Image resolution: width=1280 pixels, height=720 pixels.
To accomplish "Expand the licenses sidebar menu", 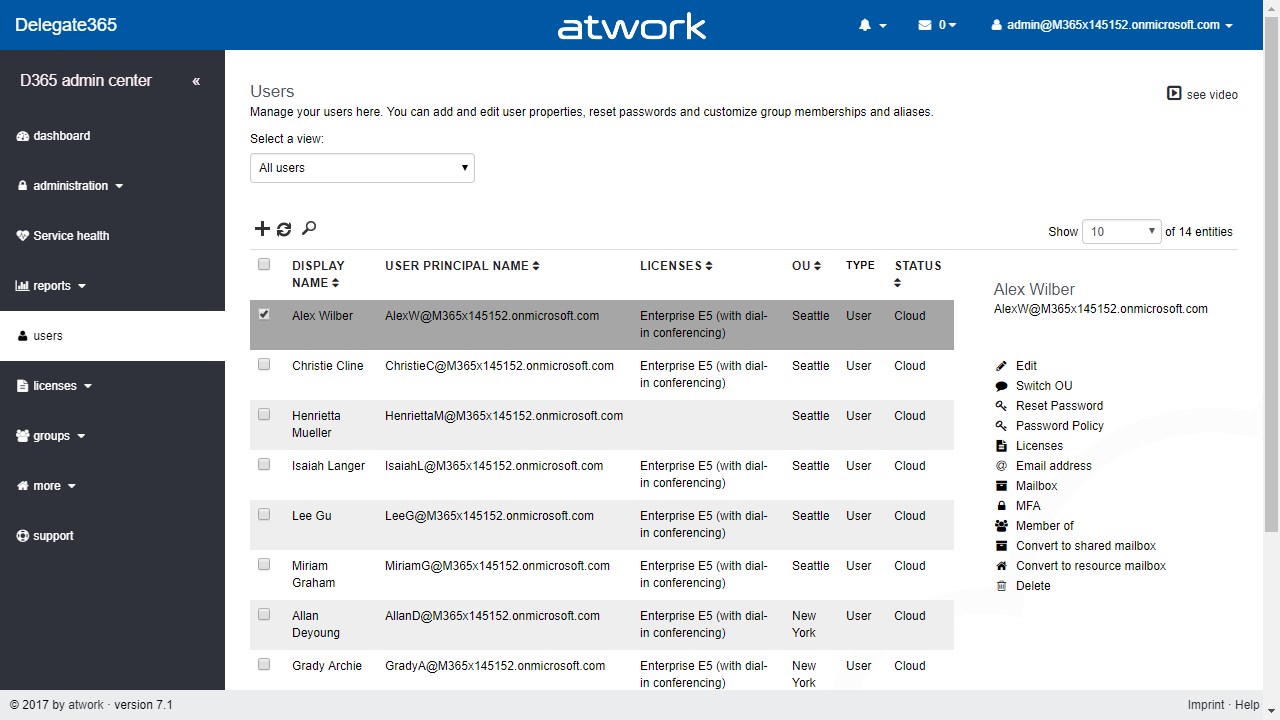I will click(x=54, y=386).
